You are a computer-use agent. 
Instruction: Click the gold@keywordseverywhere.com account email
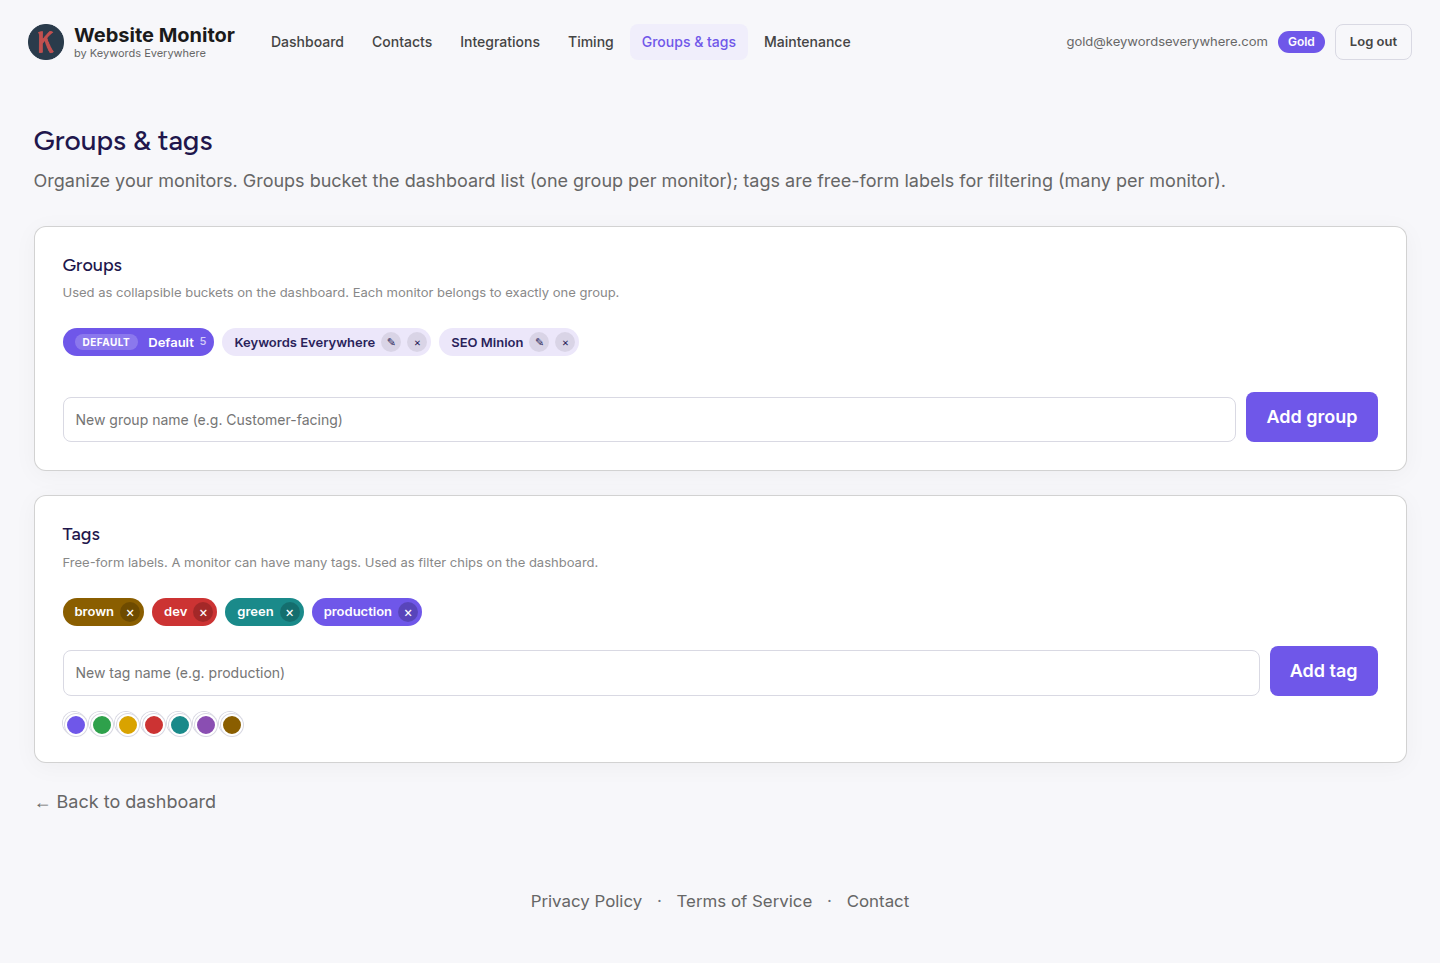(x=1167, y=42)
